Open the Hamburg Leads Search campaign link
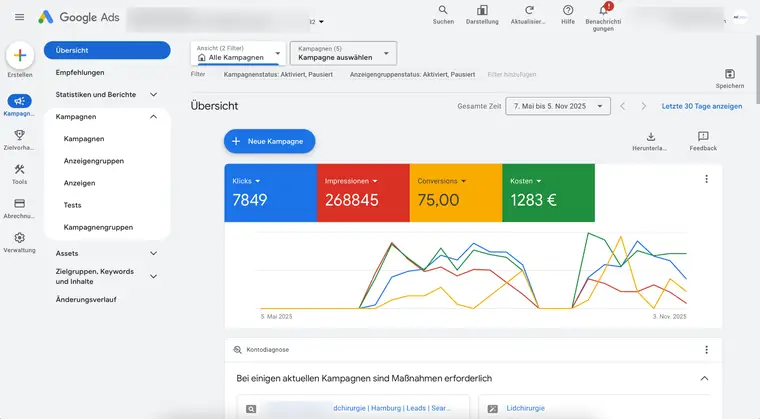The height and width of the screenshot is (419, 760). pyautogui.click(x=392, y=408)
